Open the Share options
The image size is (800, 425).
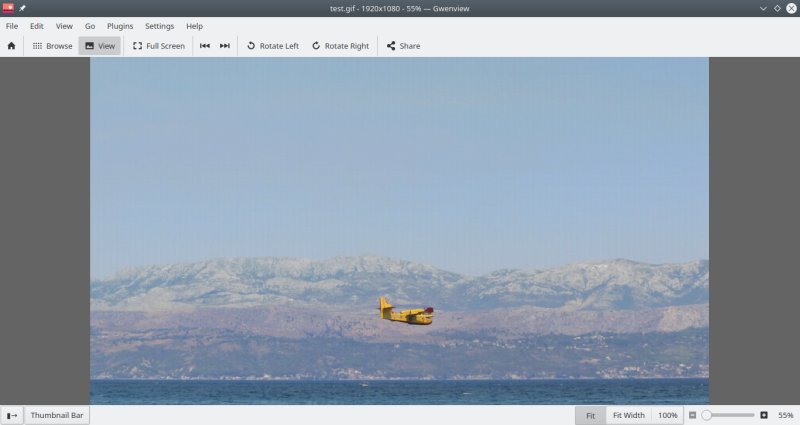pos(403,46)
